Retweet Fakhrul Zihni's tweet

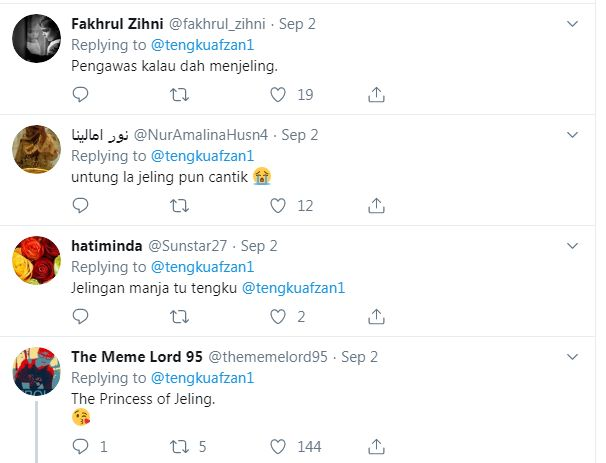click(x=179, y=95)
